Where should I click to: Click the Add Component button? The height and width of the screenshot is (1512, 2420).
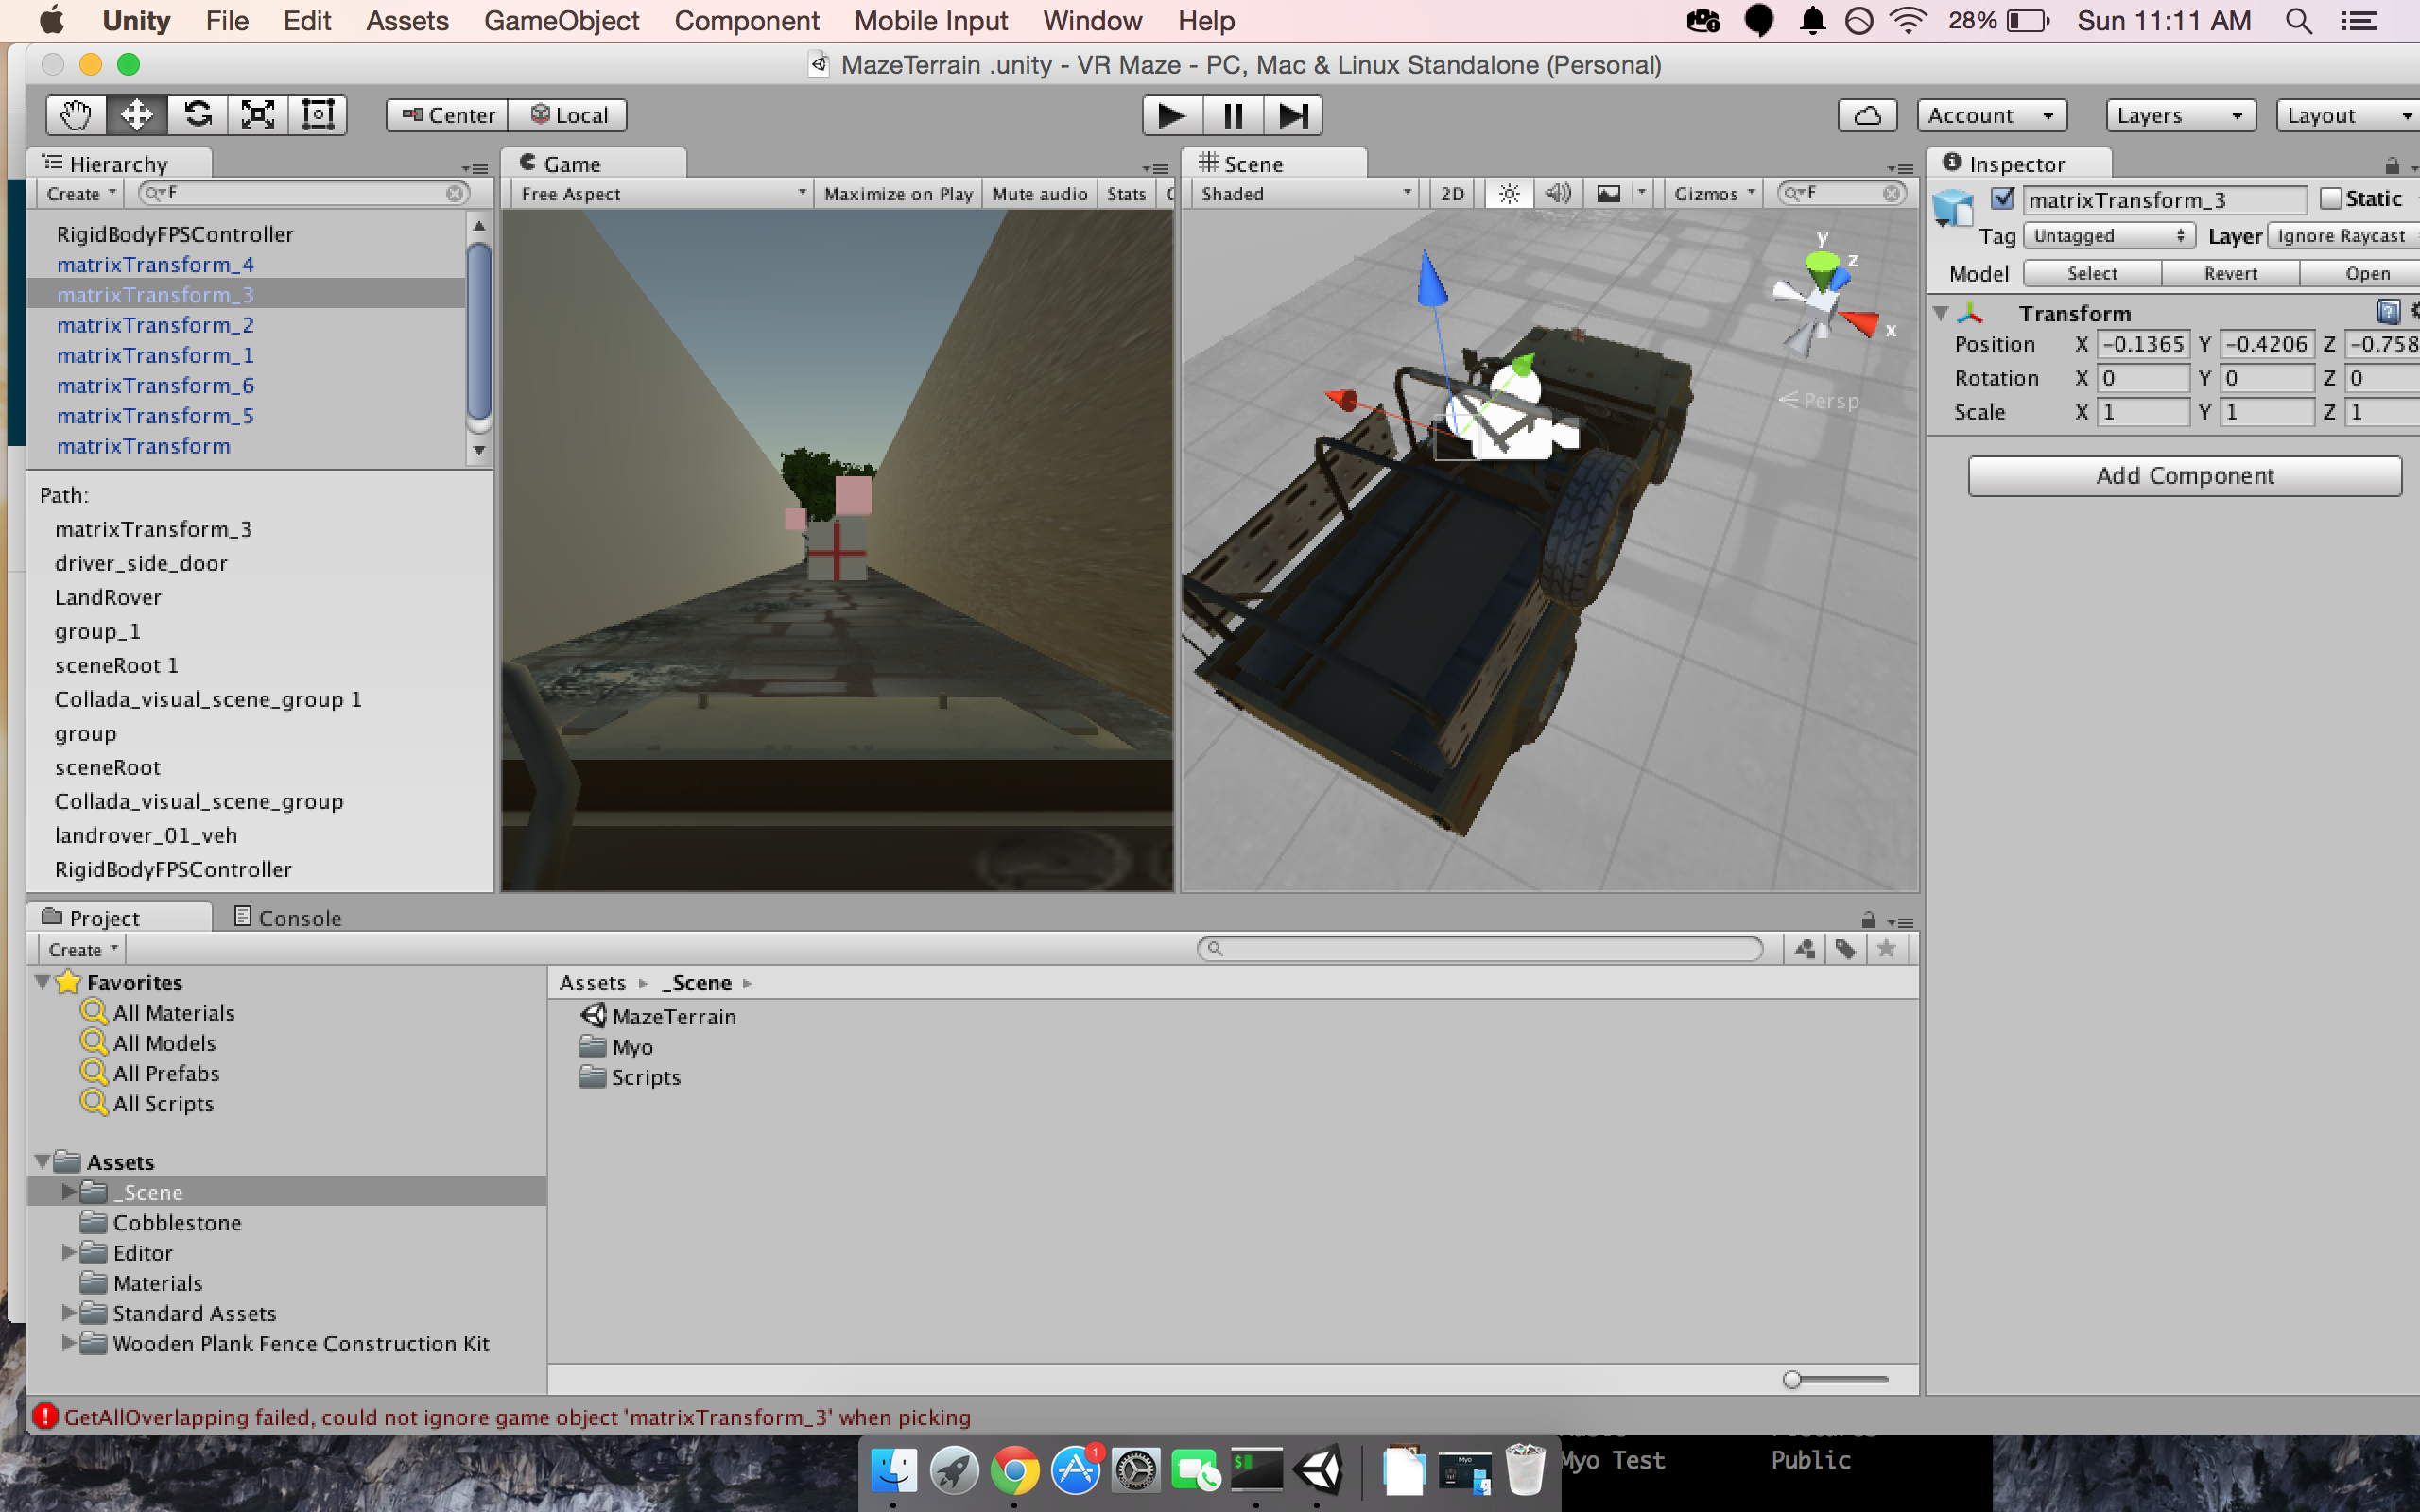coord(2184,476)
